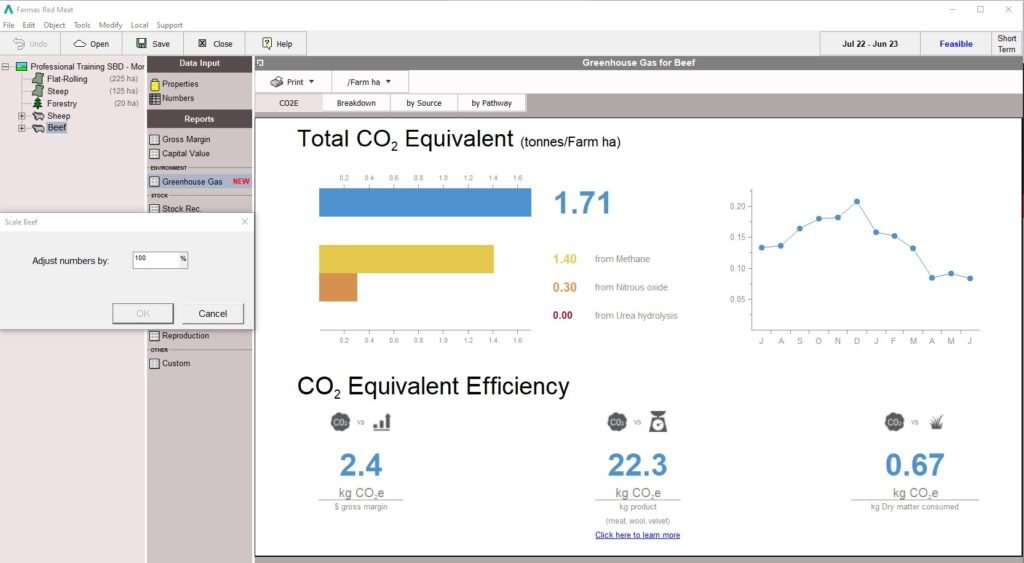The image size is (1024, 563).
Task: Click Cancel in Scale Beef dialog
Action: [213, 314]
